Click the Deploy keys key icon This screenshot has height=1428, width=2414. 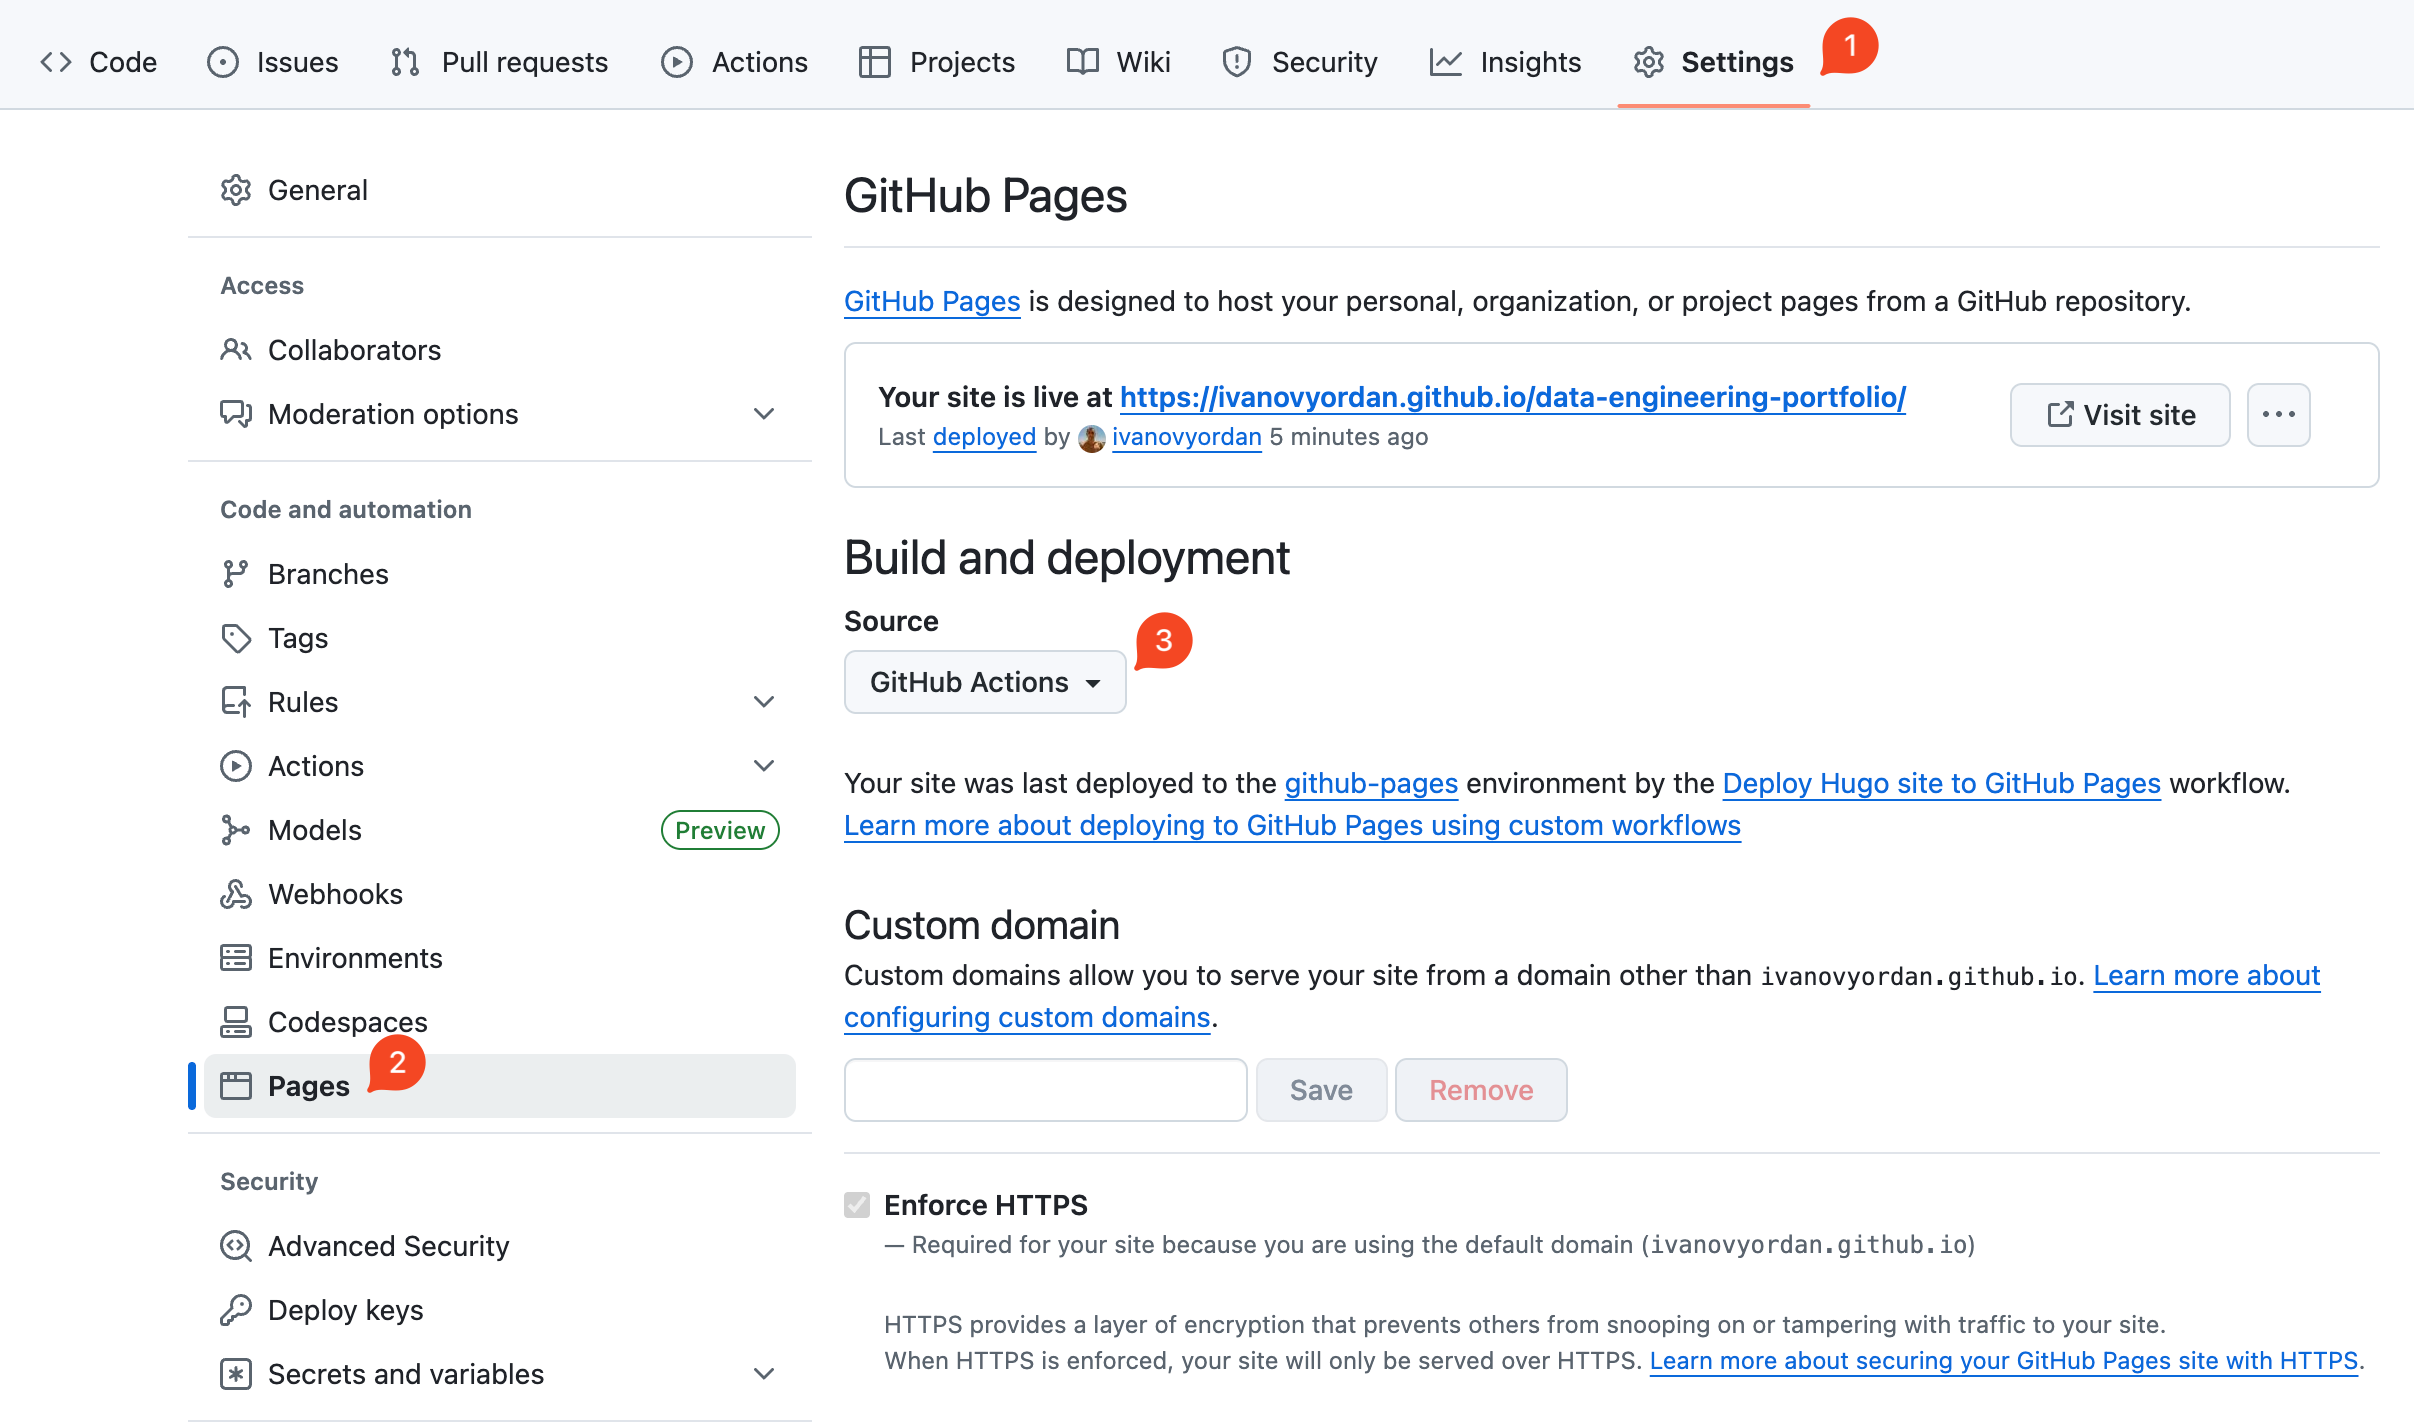pos(236,1310)
